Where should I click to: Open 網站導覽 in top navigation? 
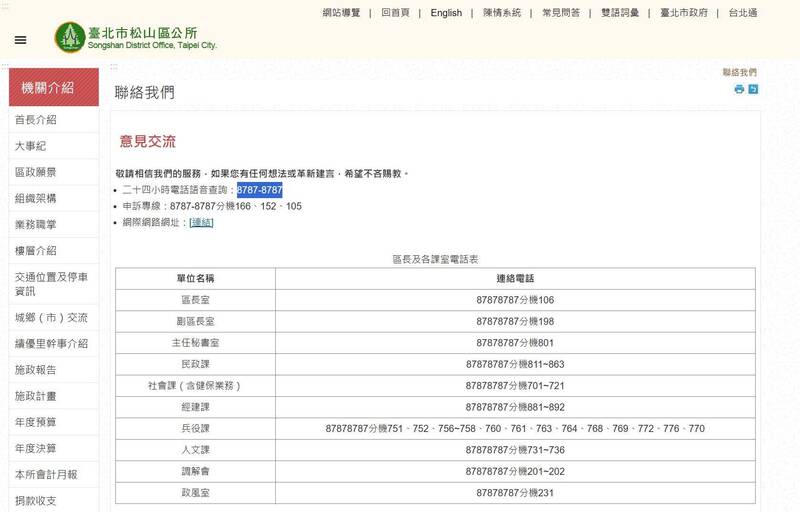[341, 13]
